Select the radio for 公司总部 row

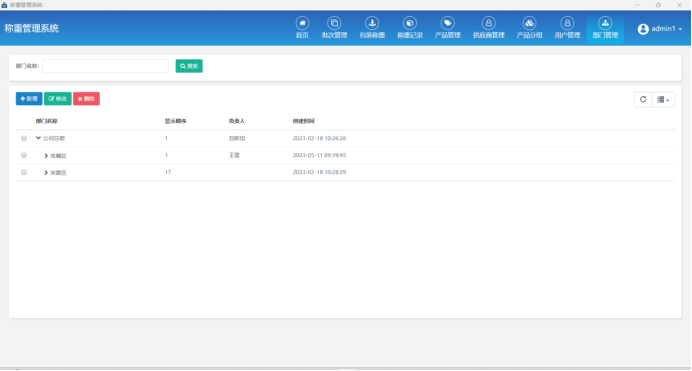point(24,138)
